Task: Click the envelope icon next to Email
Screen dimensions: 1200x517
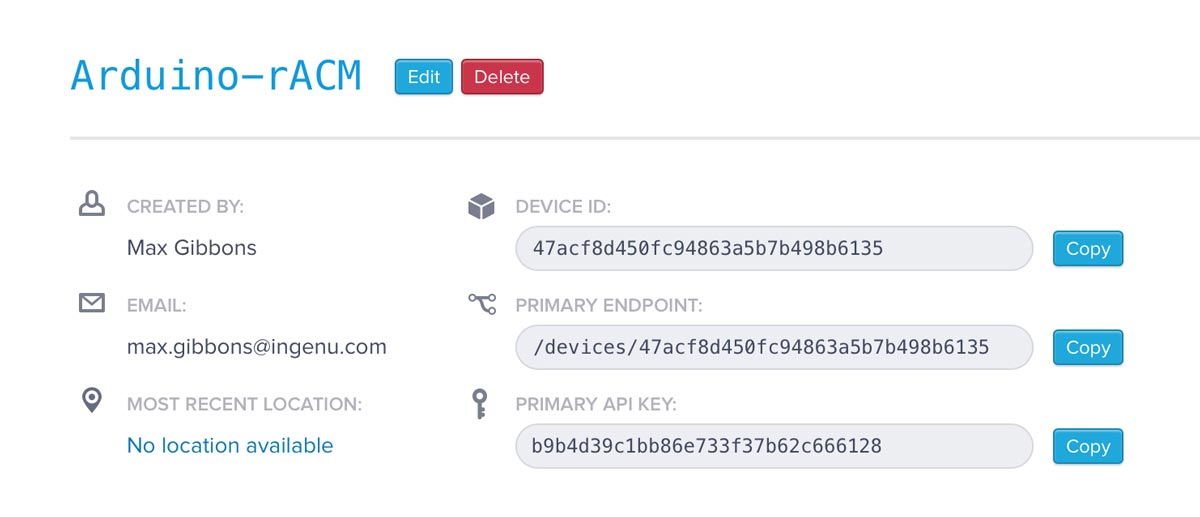Action: [x=92, y=302]
